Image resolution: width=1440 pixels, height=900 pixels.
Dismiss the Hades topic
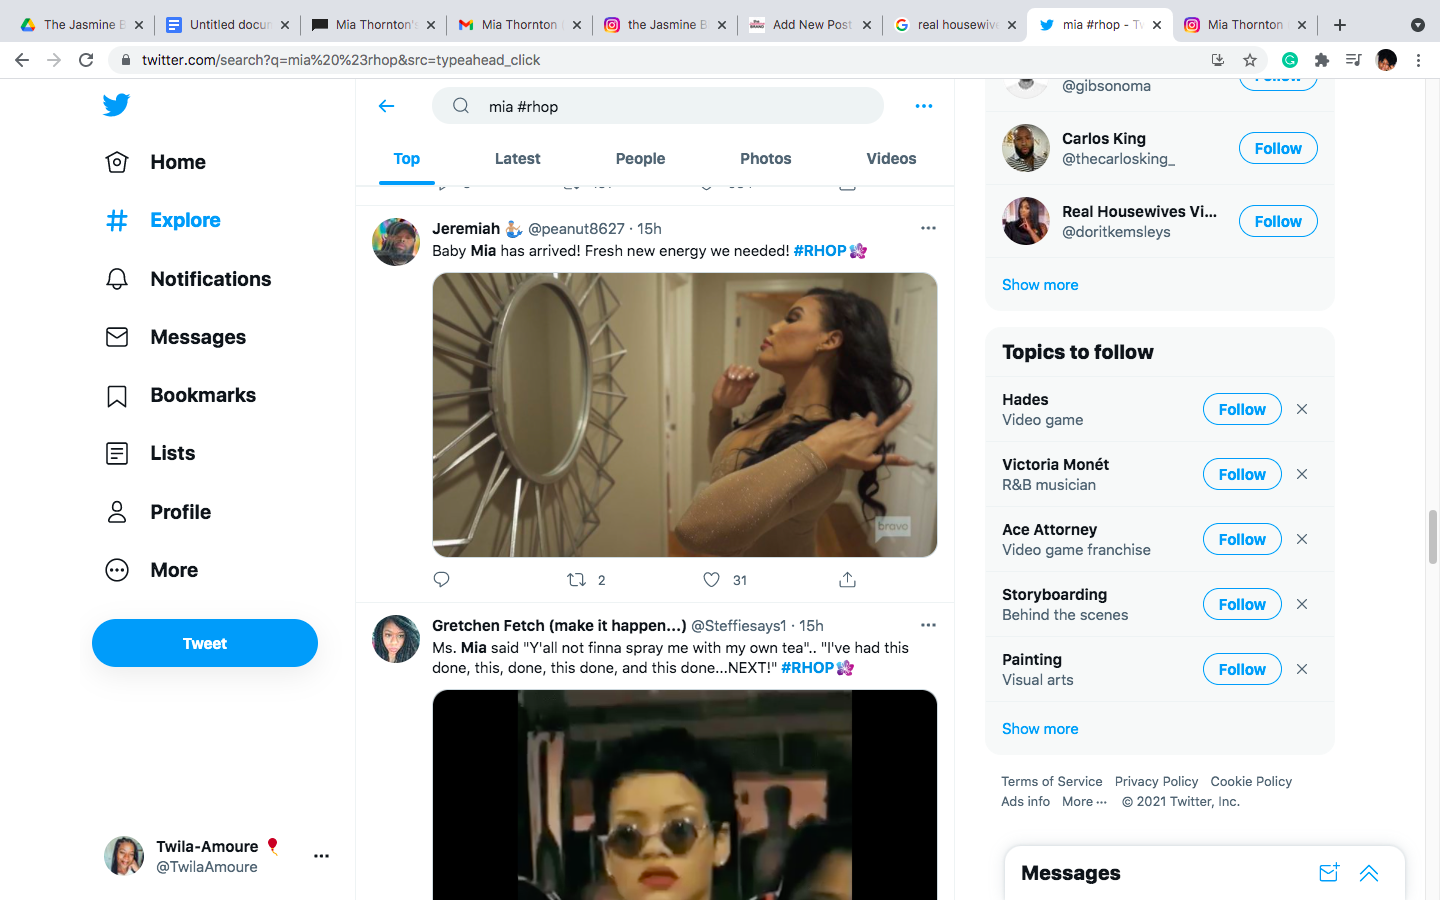pos(1302,409)
